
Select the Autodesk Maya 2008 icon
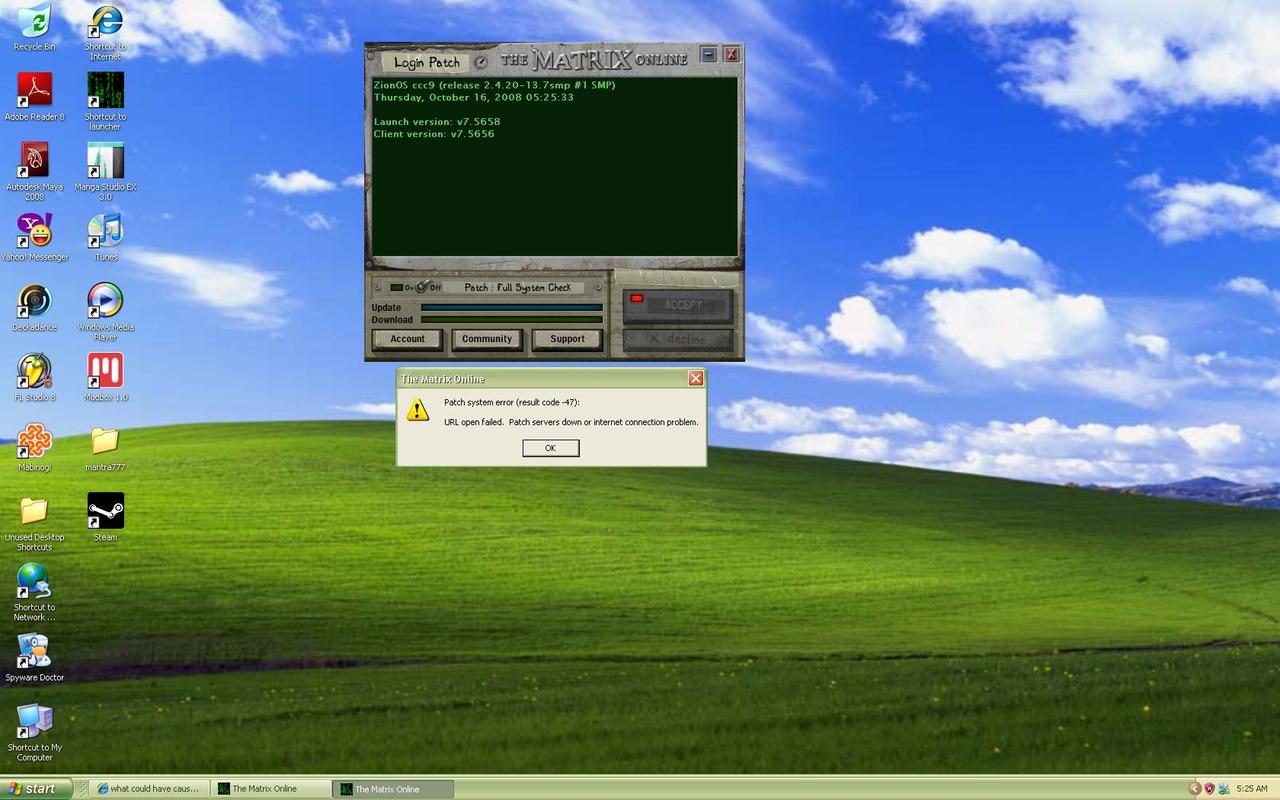(34, 172)
